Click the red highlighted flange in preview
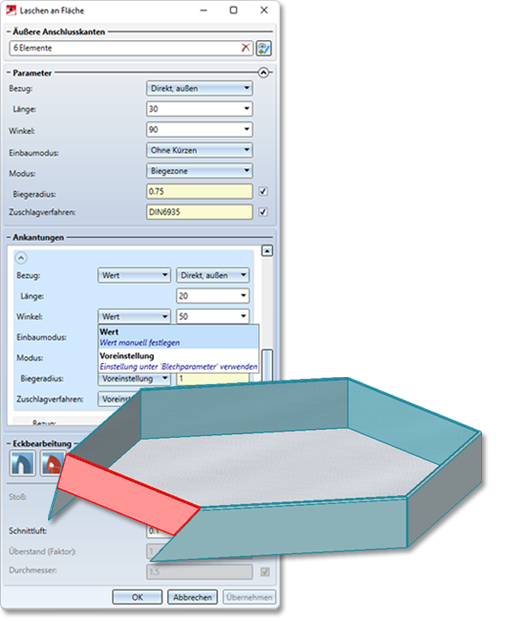The height and width of the screenshot is (622, 530). point(129,494)
